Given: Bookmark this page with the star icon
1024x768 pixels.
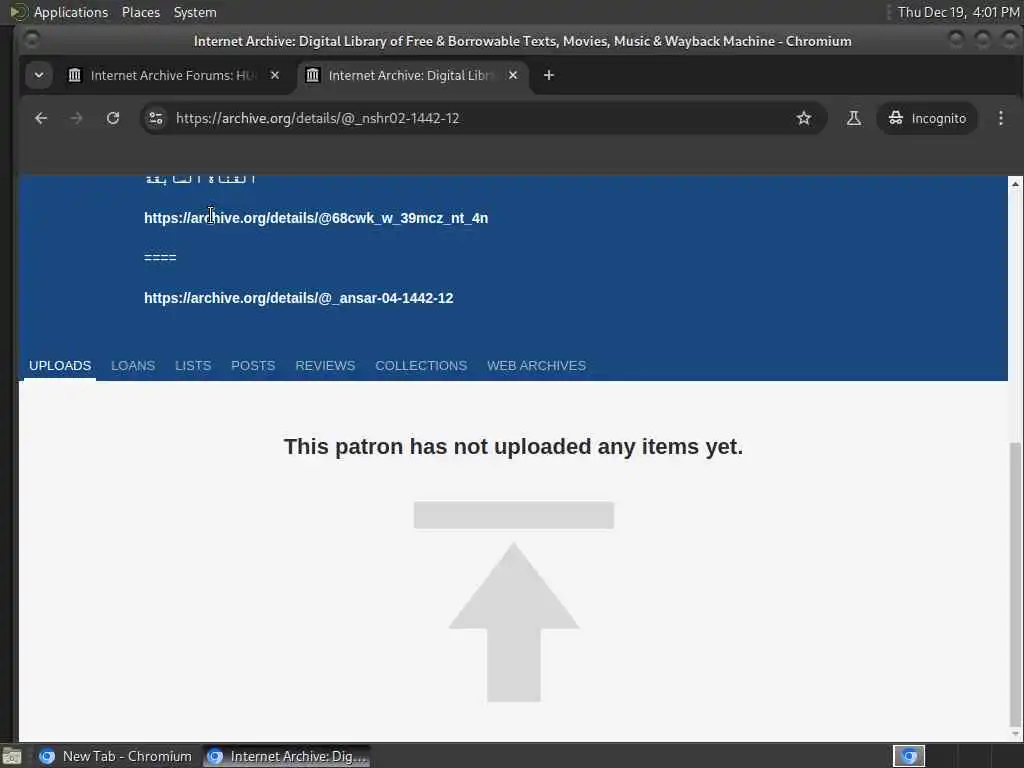Looking at the screenshot, I should tap(804, 118).
